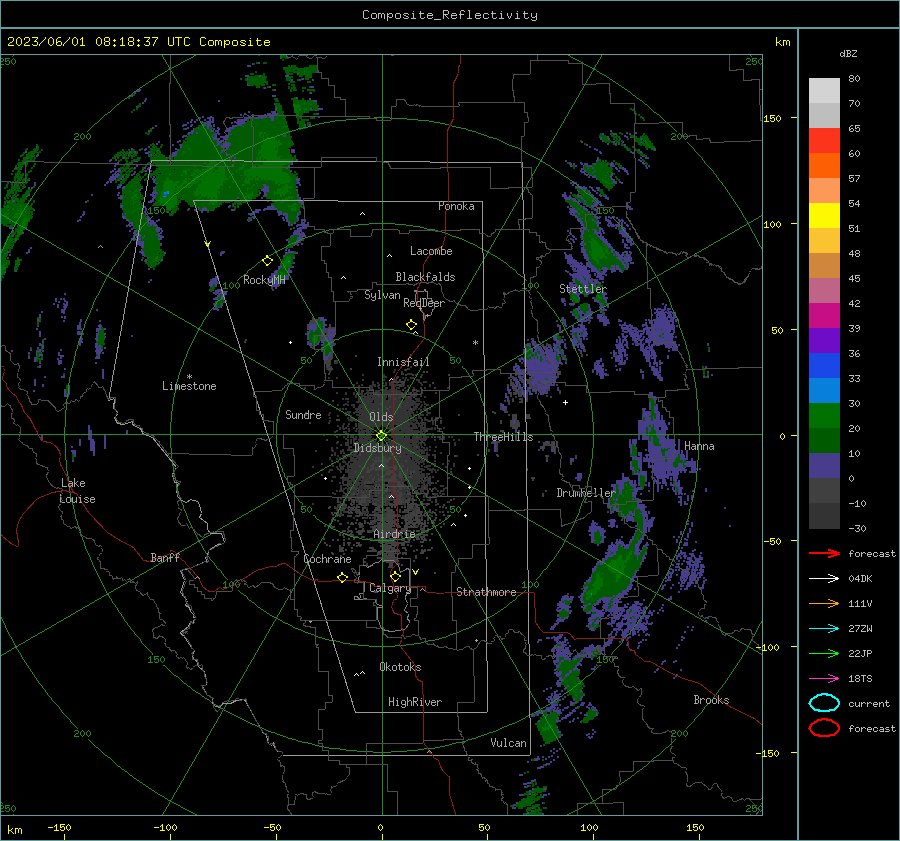The image size is (900, 841).
Task: Click the yellow diamond marker near RedDeer
Action: tap(411, 324)
